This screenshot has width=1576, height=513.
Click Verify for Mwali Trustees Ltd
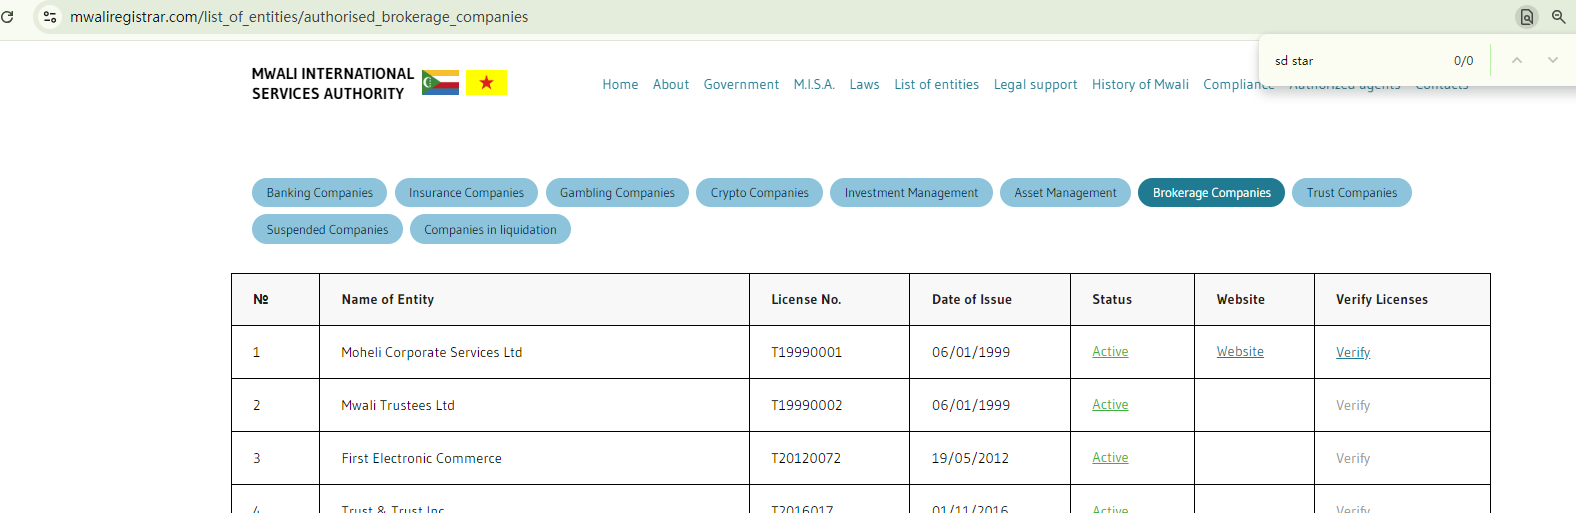click(1353, 405)
